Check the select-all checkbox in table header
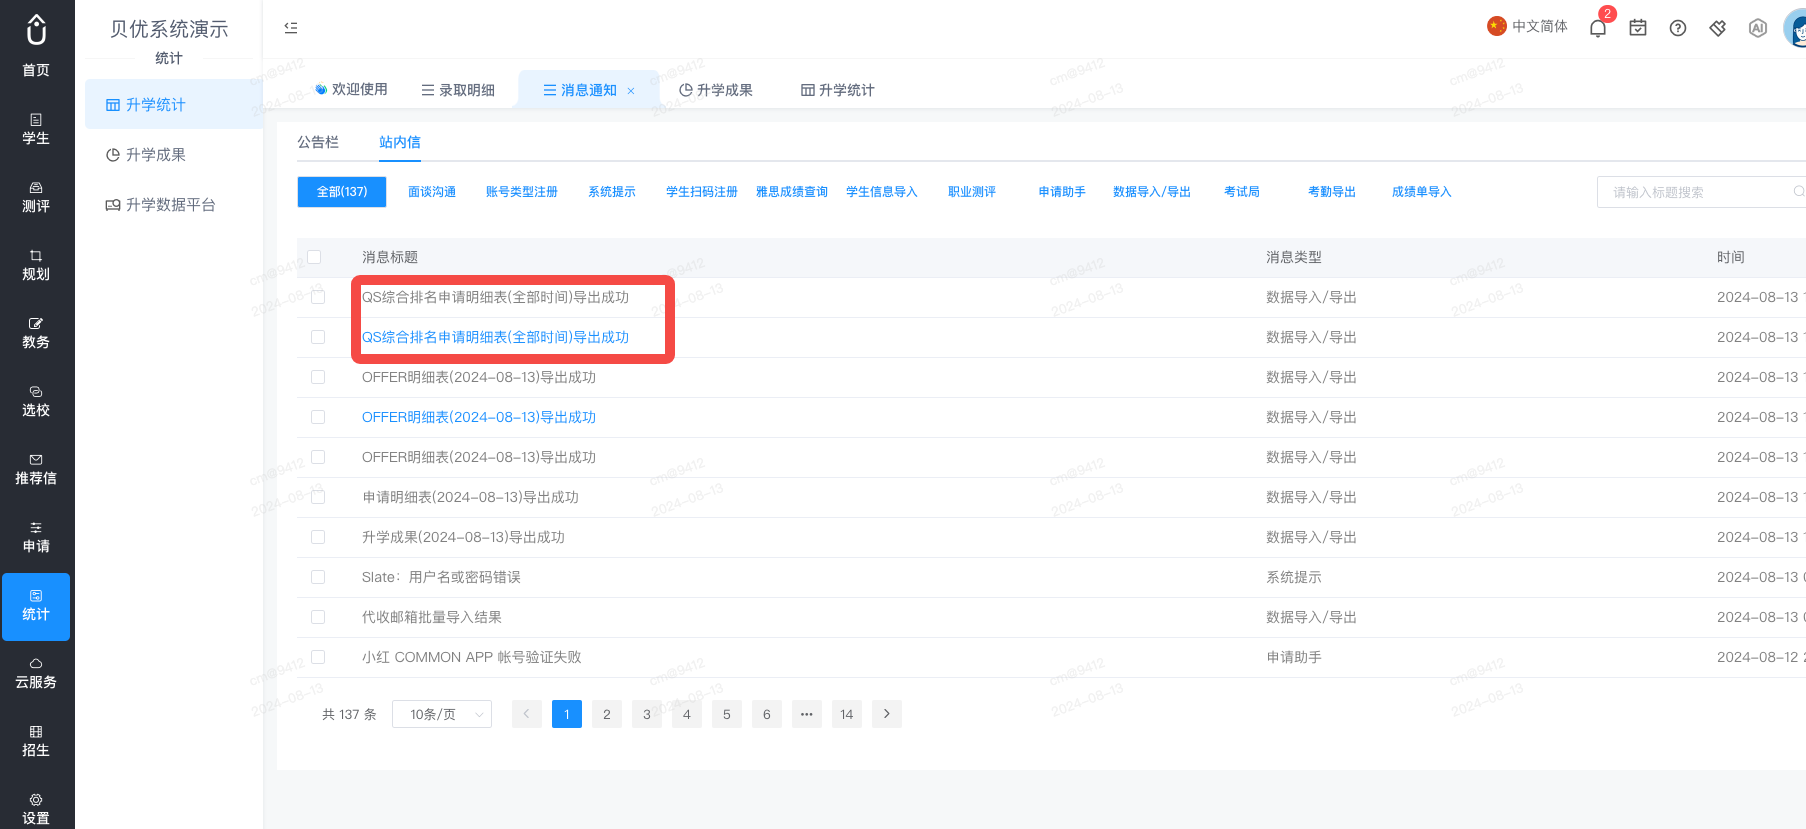1806x829 pixels. (x=314, y=257)
